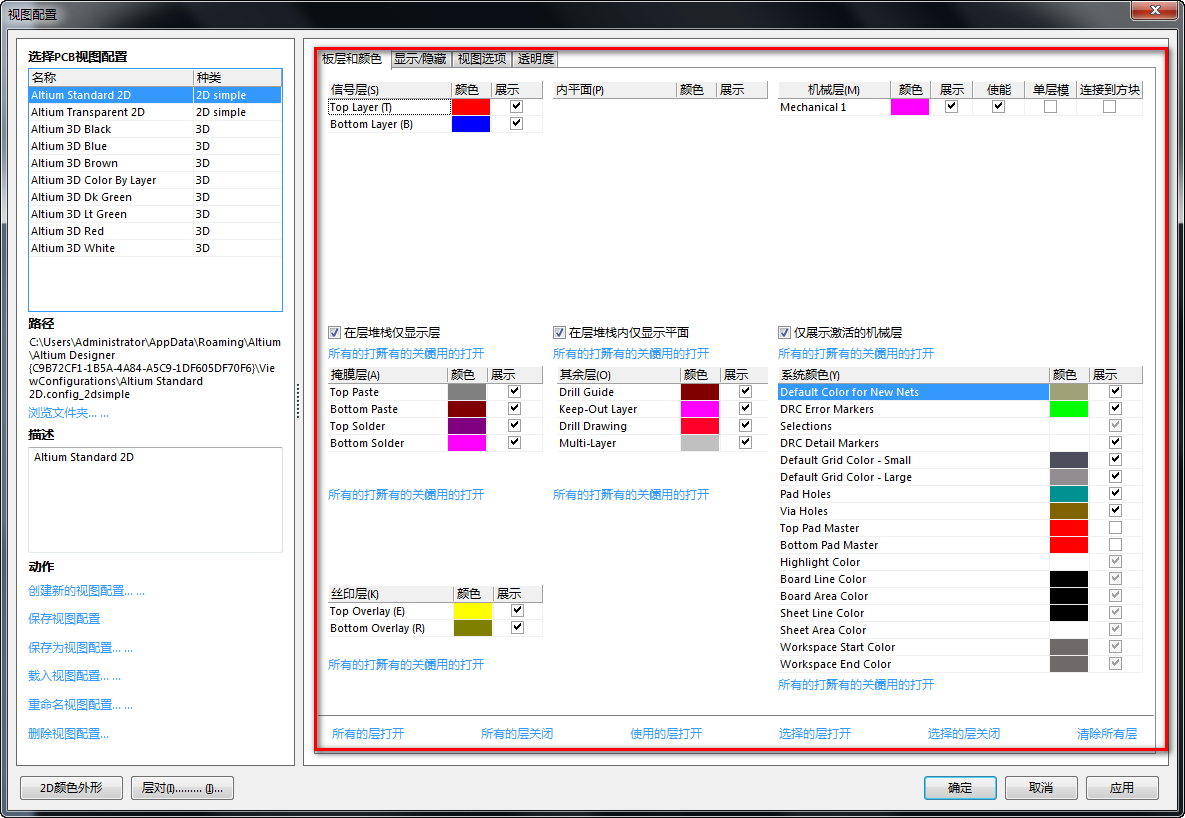Image resolution: width=1185 pixels, height=818 pixels.
Task: Click the Drill Guide dark red swatch
Action: [700, 392]
